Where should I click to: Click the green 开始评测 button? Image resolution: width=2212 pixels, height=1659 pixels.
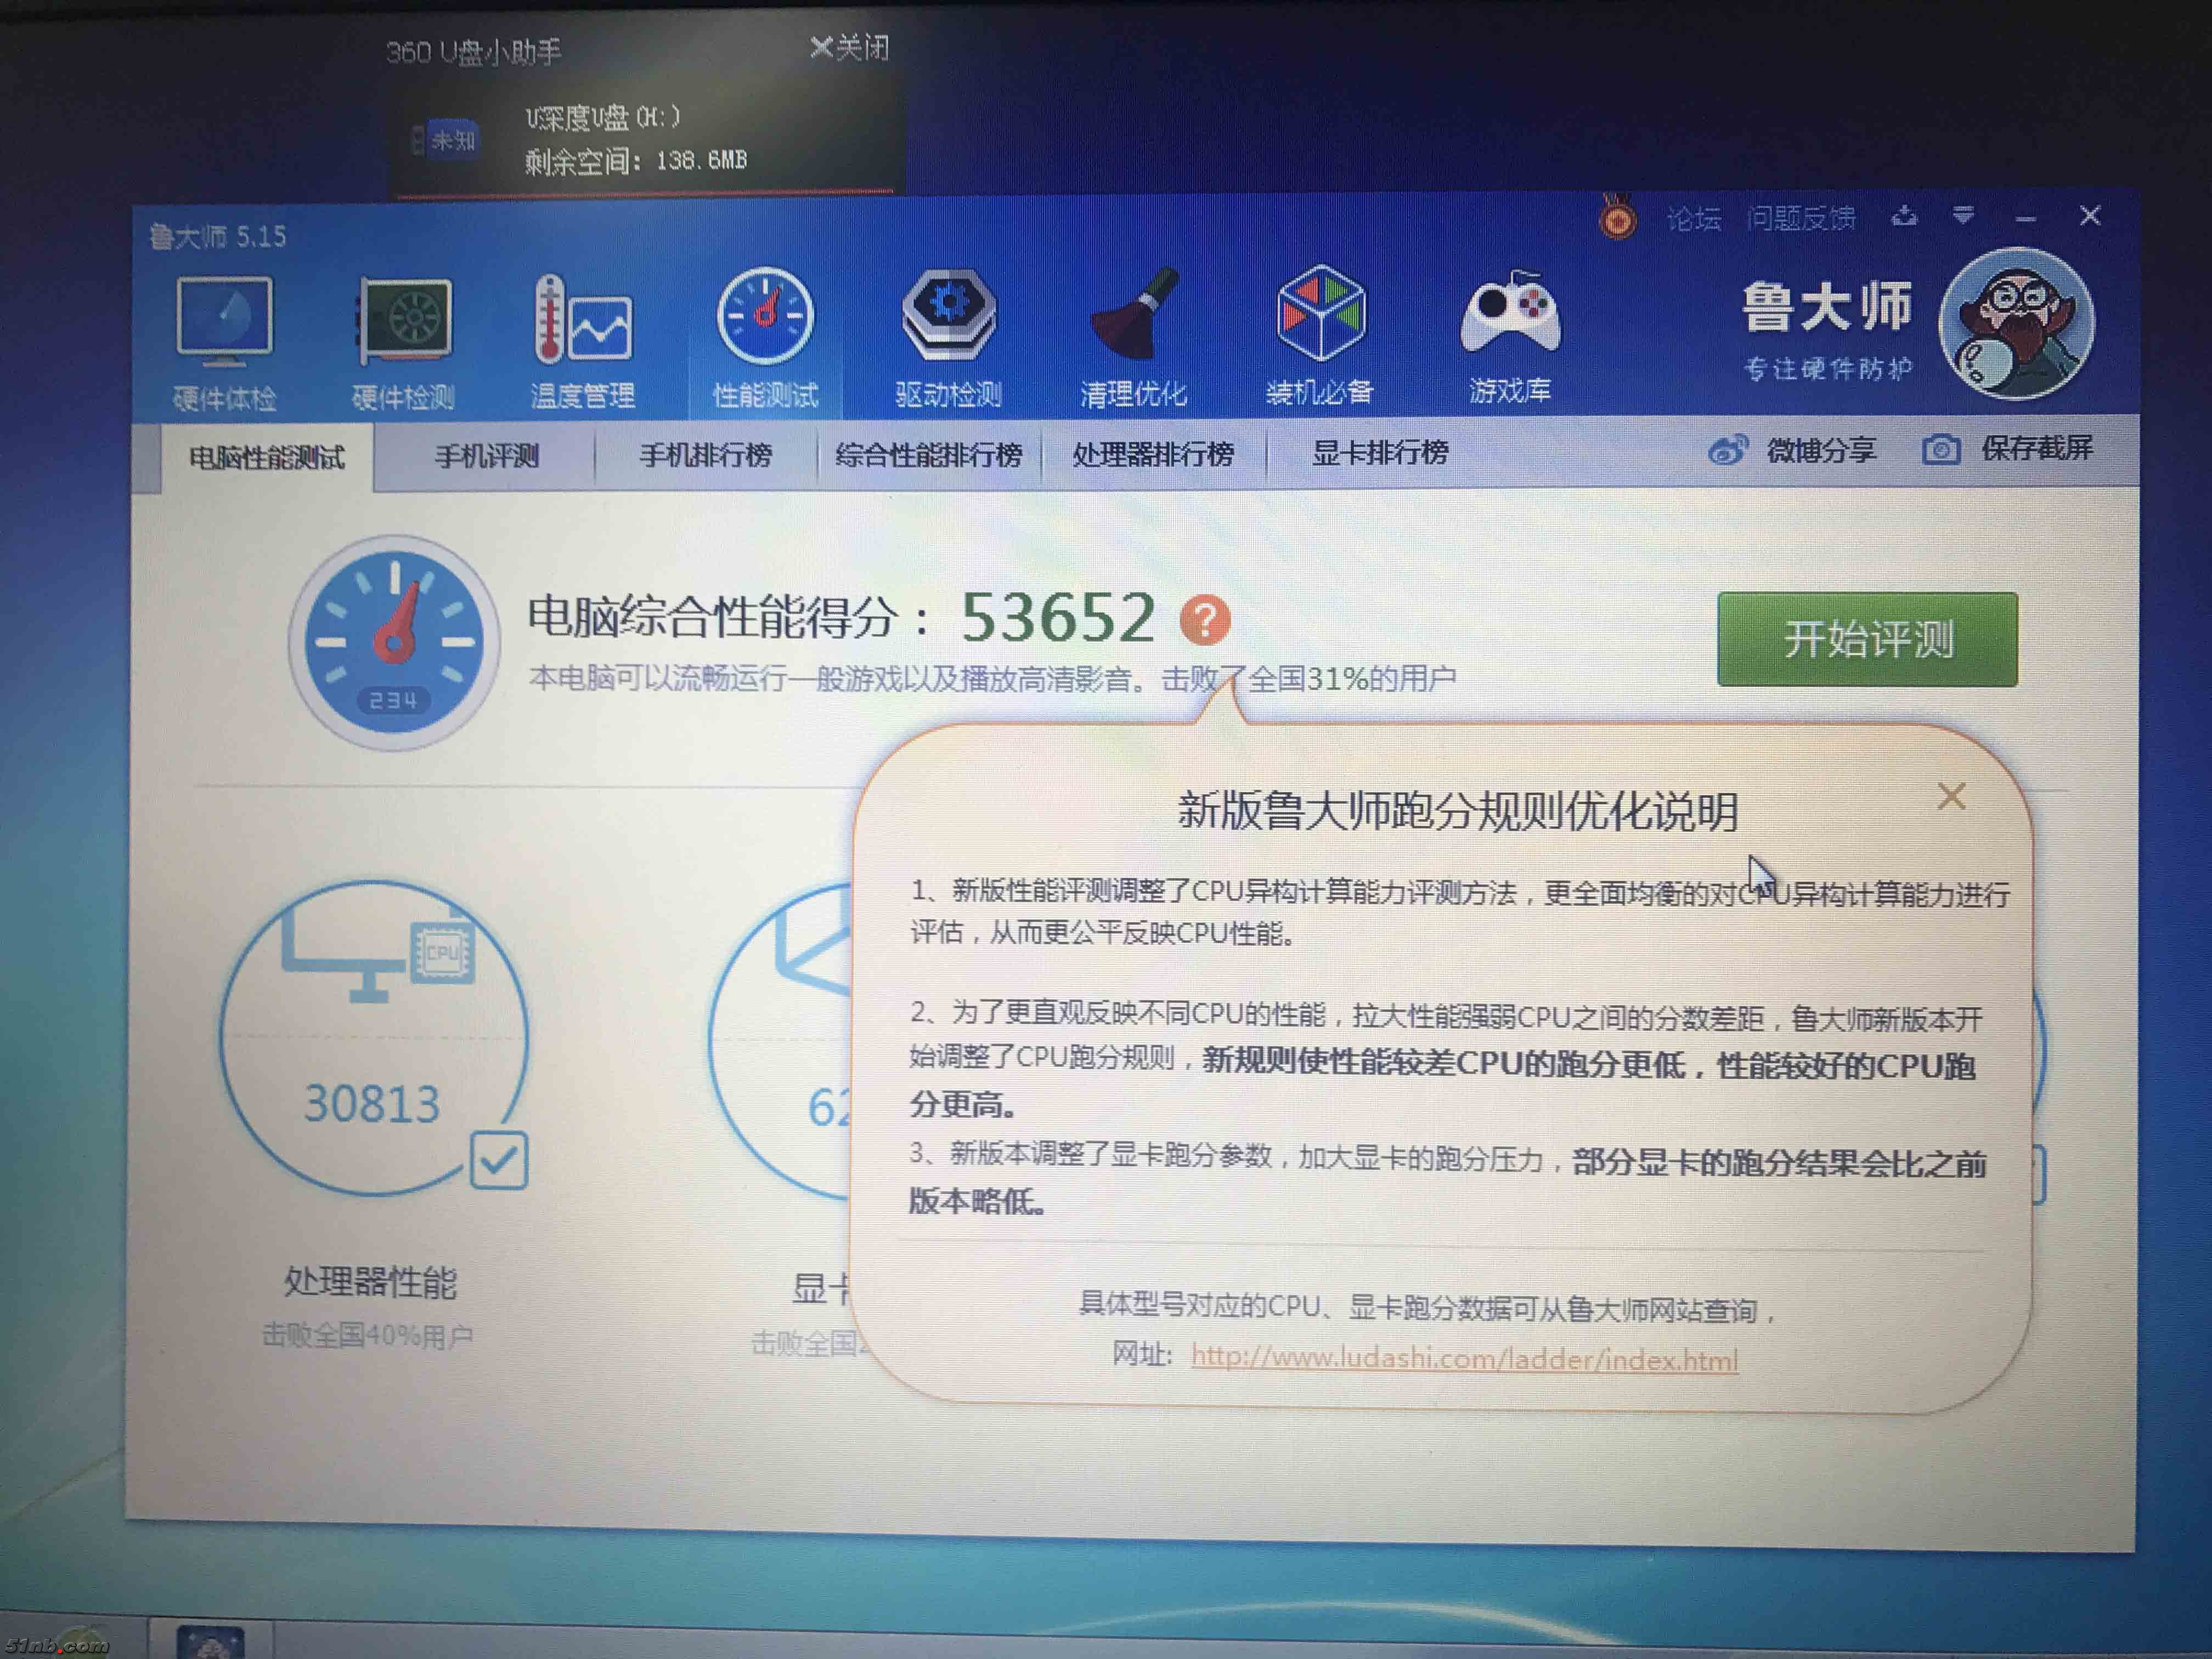[x=1867, y=639]
